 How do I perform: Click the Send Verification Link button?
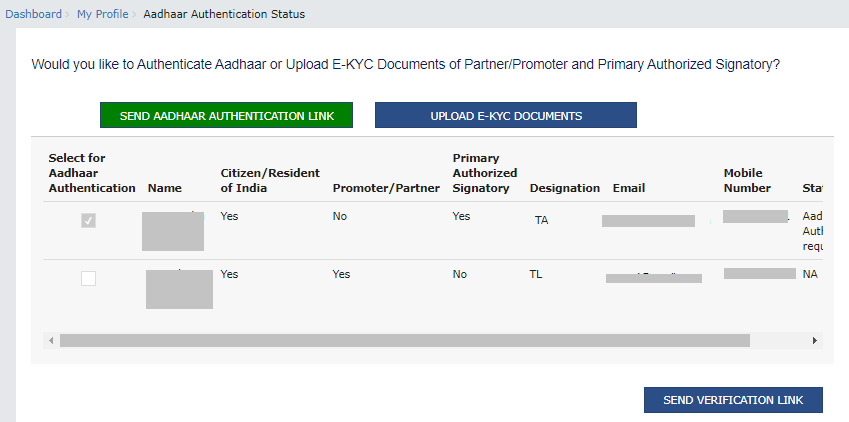733,400
